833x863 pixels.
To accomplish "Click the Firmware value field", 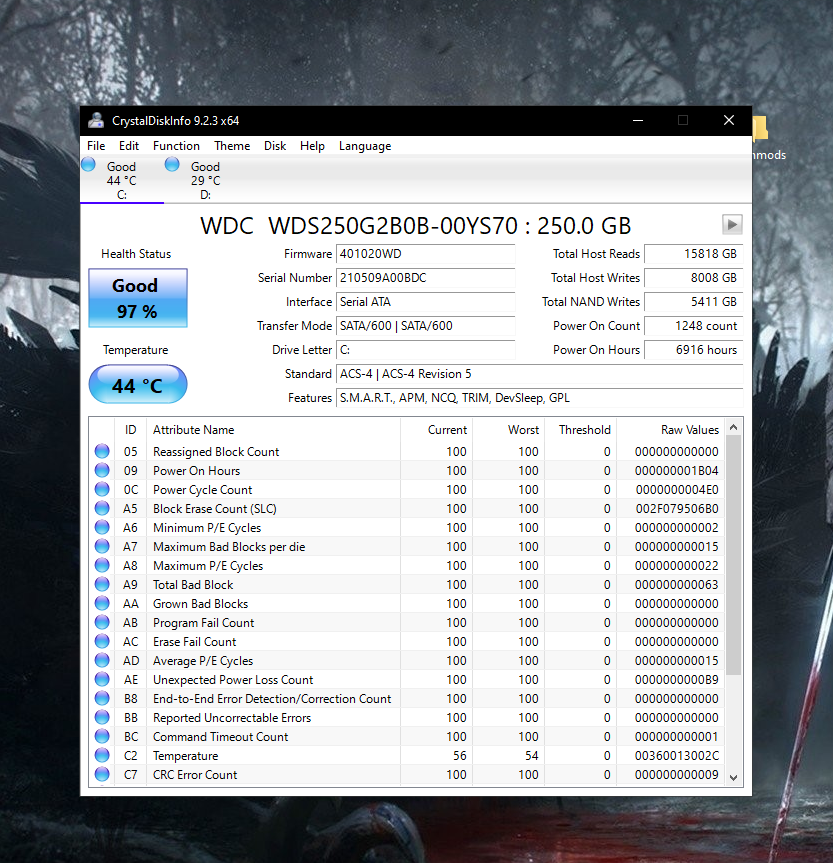I will click(425, 254).
